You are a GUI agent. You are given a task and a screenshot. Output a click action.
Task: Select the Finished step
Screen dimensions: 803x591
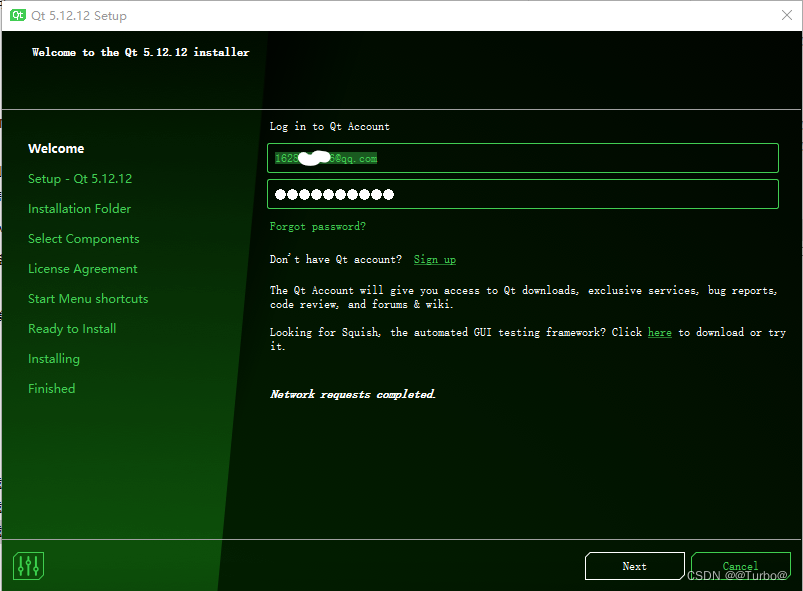(x=51, y=389)
